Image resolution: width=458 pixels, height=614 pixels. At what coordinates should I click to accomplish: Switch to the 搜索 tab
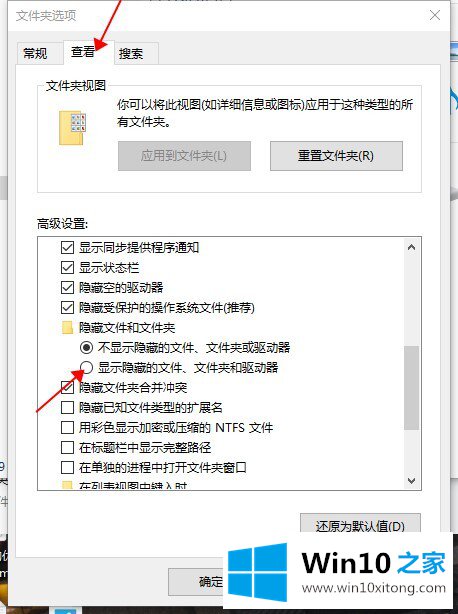pos(131,53)
